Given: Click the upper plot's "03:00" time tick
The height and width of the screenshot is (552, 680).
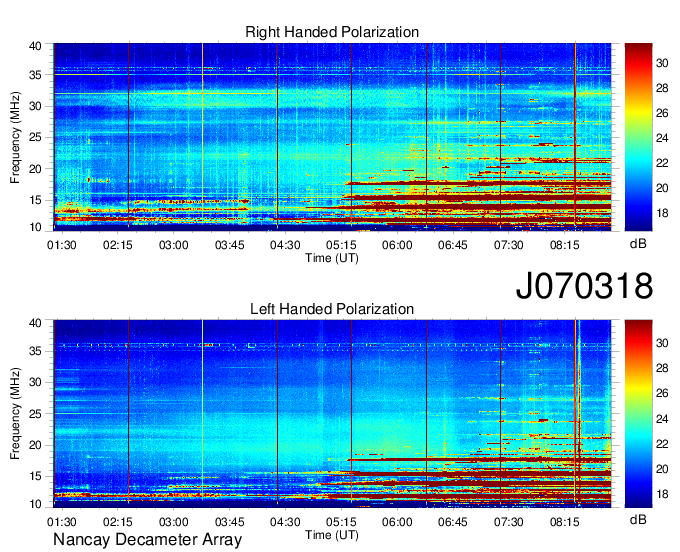Looking at the screenshot, I should tap(173, 245).
